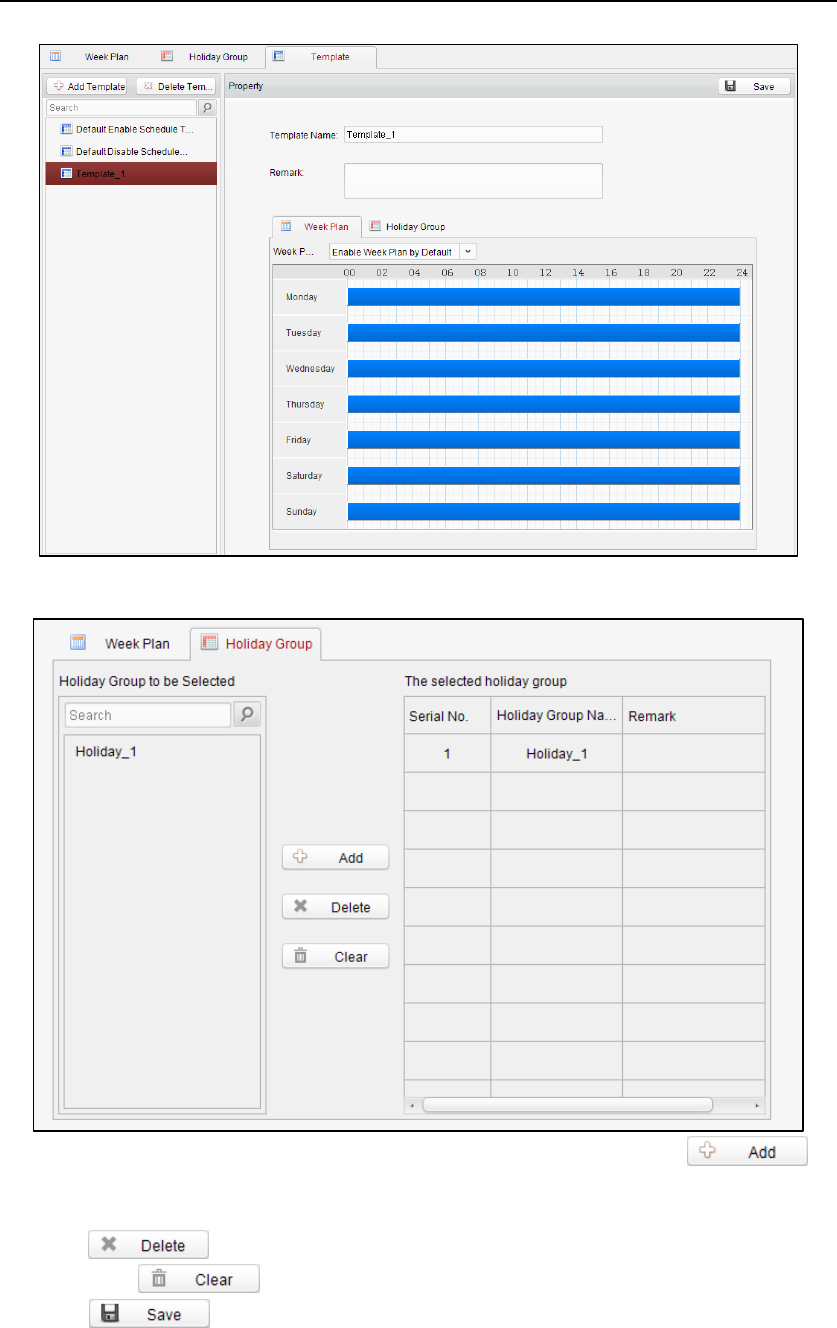The image size is (837, 1328).
Task: Switch to the top Week Plan tab
Action: click(91, 57)
